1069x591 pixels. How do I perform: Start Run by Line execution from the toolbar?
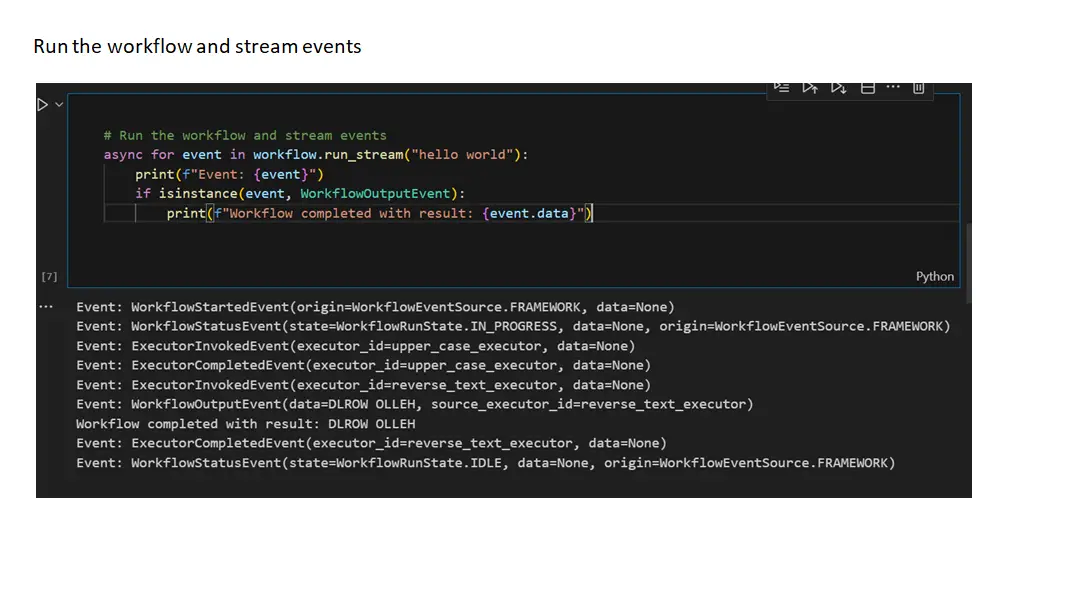click(x=781, y=88)
